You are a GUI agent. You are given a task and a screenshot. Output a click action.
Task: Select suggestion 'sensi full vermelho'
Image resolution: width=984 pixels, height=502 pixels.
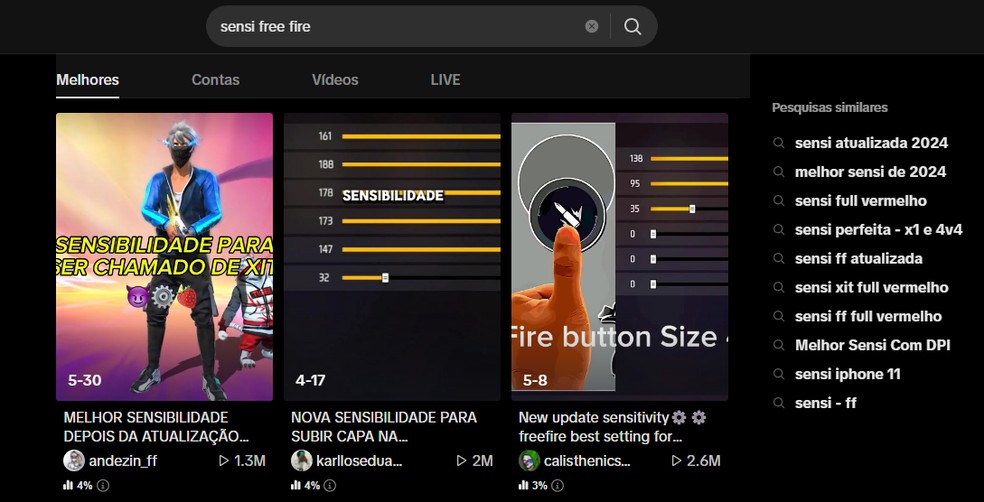tap(860, 201)
